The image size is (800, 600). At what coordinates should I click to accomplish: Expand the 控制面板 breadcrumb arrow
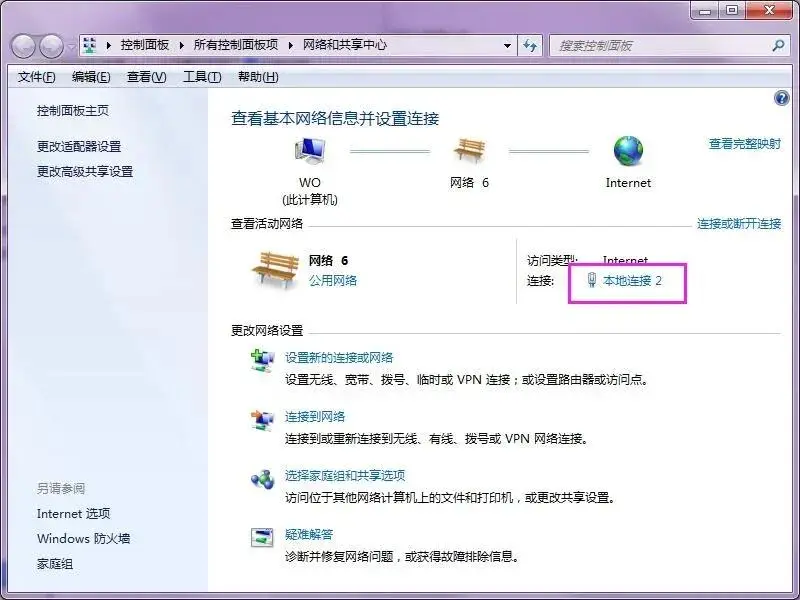click(180, 45)
